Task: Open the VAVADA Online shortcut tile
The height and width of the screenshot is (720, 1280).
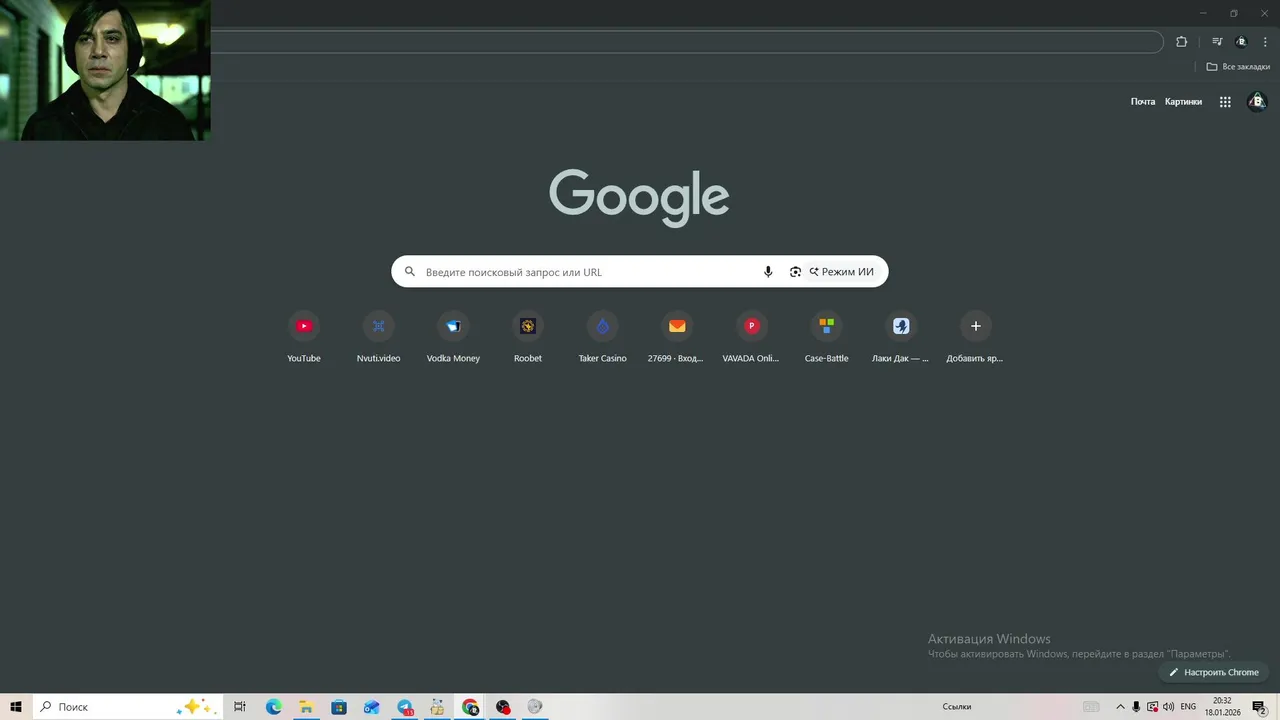Action: pos(751,337)
